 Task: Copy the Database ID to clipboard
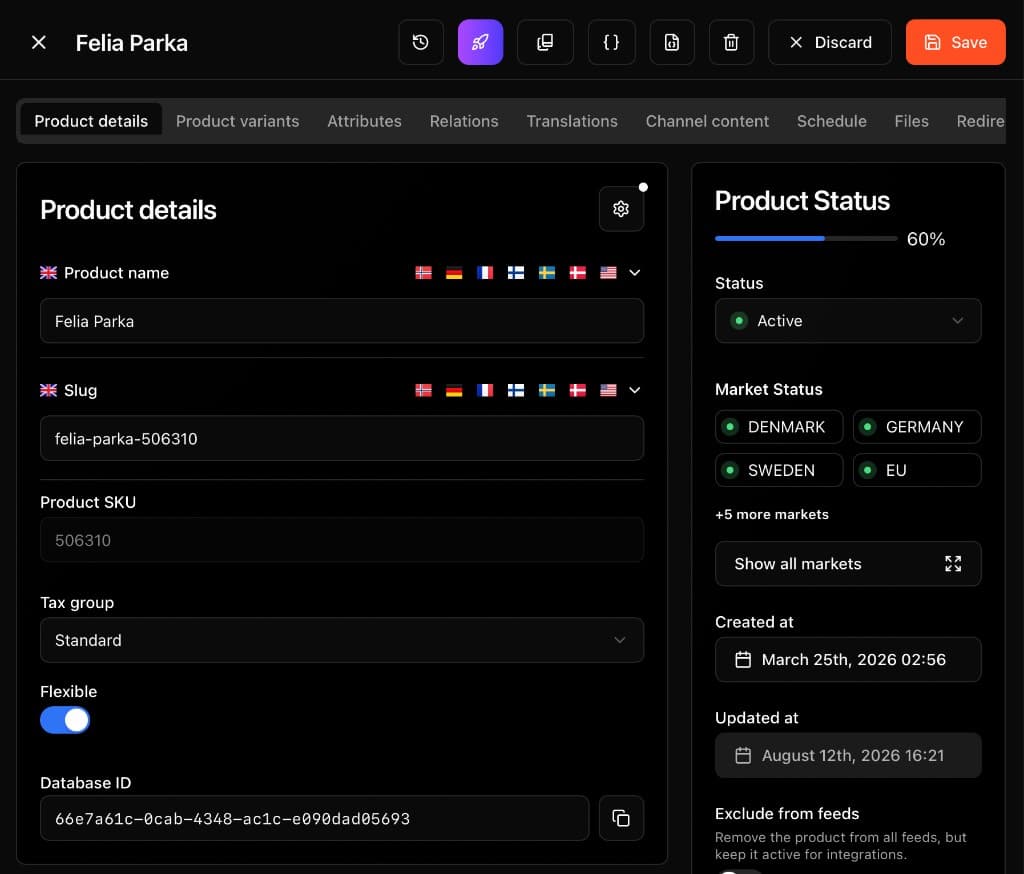(621, 818)
